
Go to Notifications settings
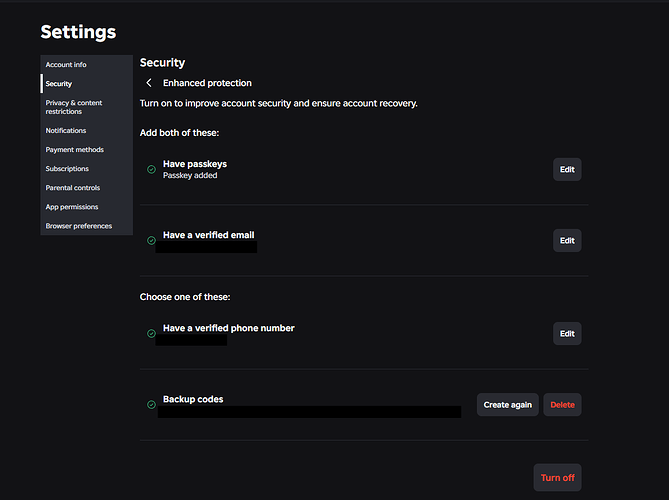pos(87,131)
